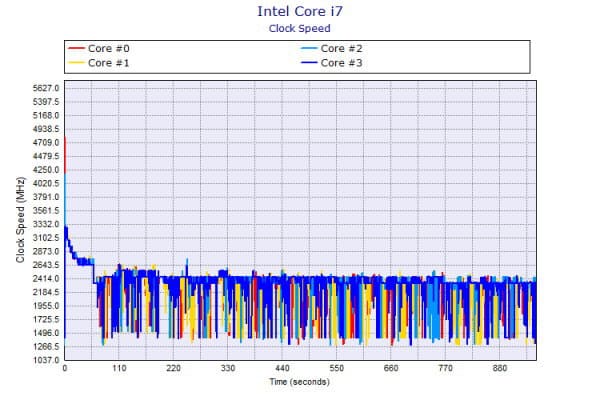The height and width of the screenshot is (400, 600).
Task: Click the 5627.0 y-axis value
Action: click(46, 88)
